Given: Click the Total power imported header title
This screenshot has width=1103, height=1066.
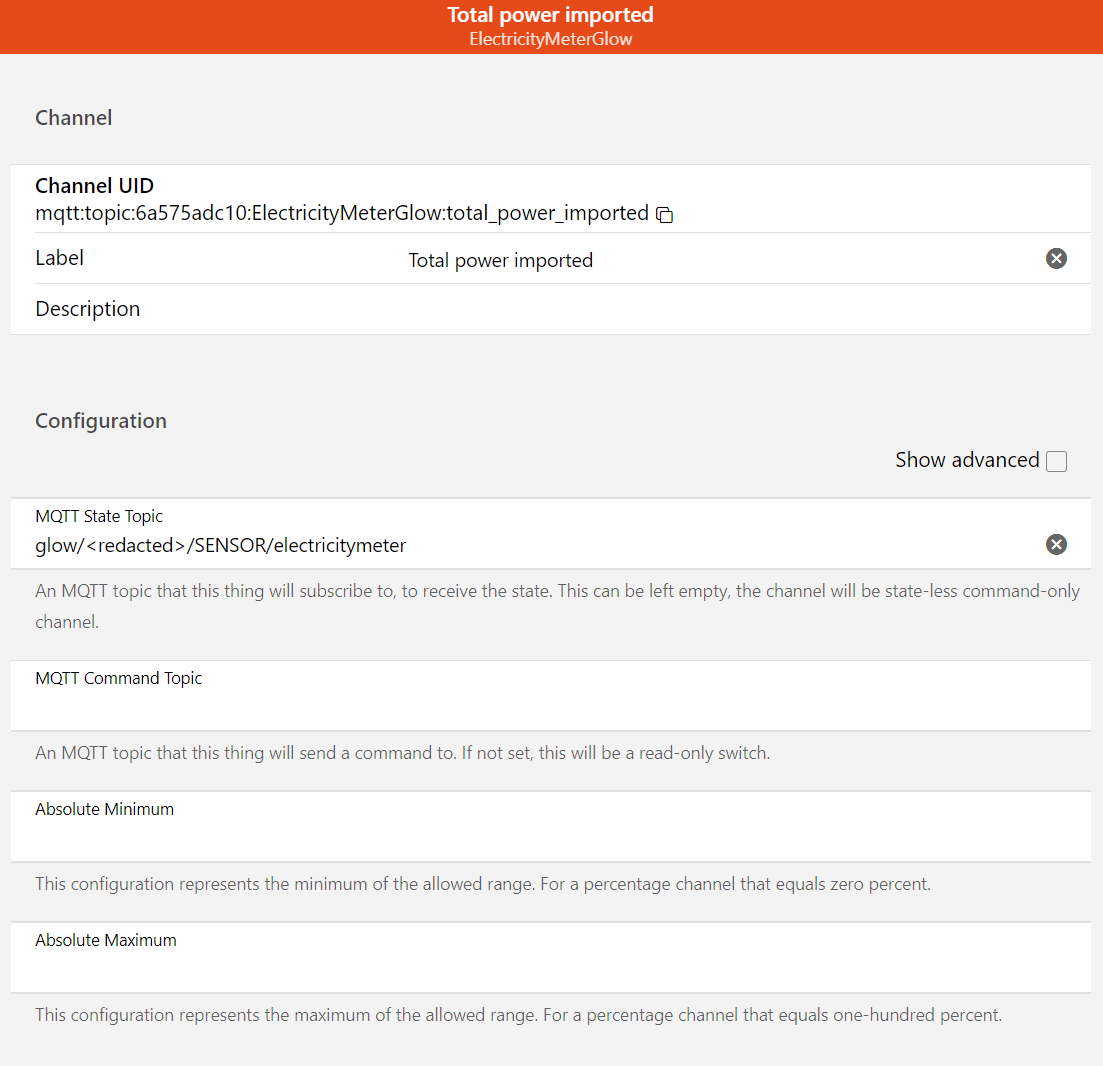Looking at the screenshot, I should pos(550,15).
